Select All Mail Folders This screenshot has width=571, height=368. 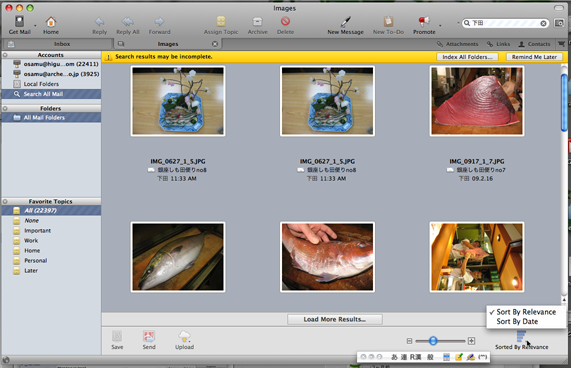(x=51, y=118)
